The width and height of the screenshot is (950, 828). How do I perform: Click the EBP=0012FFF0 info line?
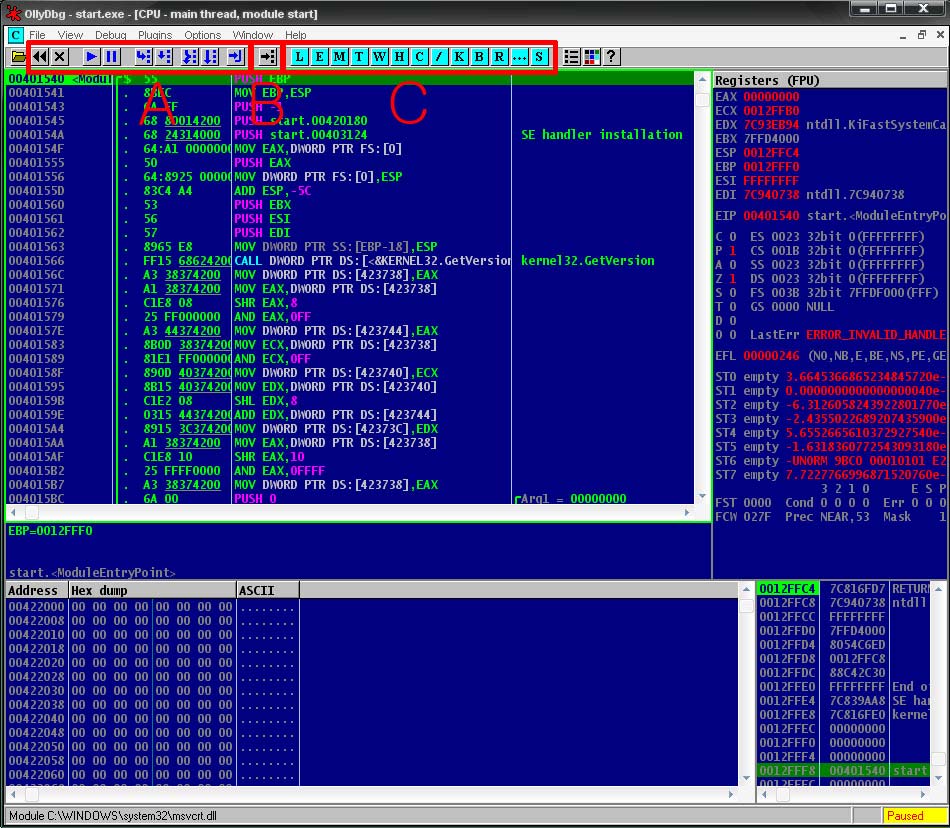coord(50,531)
